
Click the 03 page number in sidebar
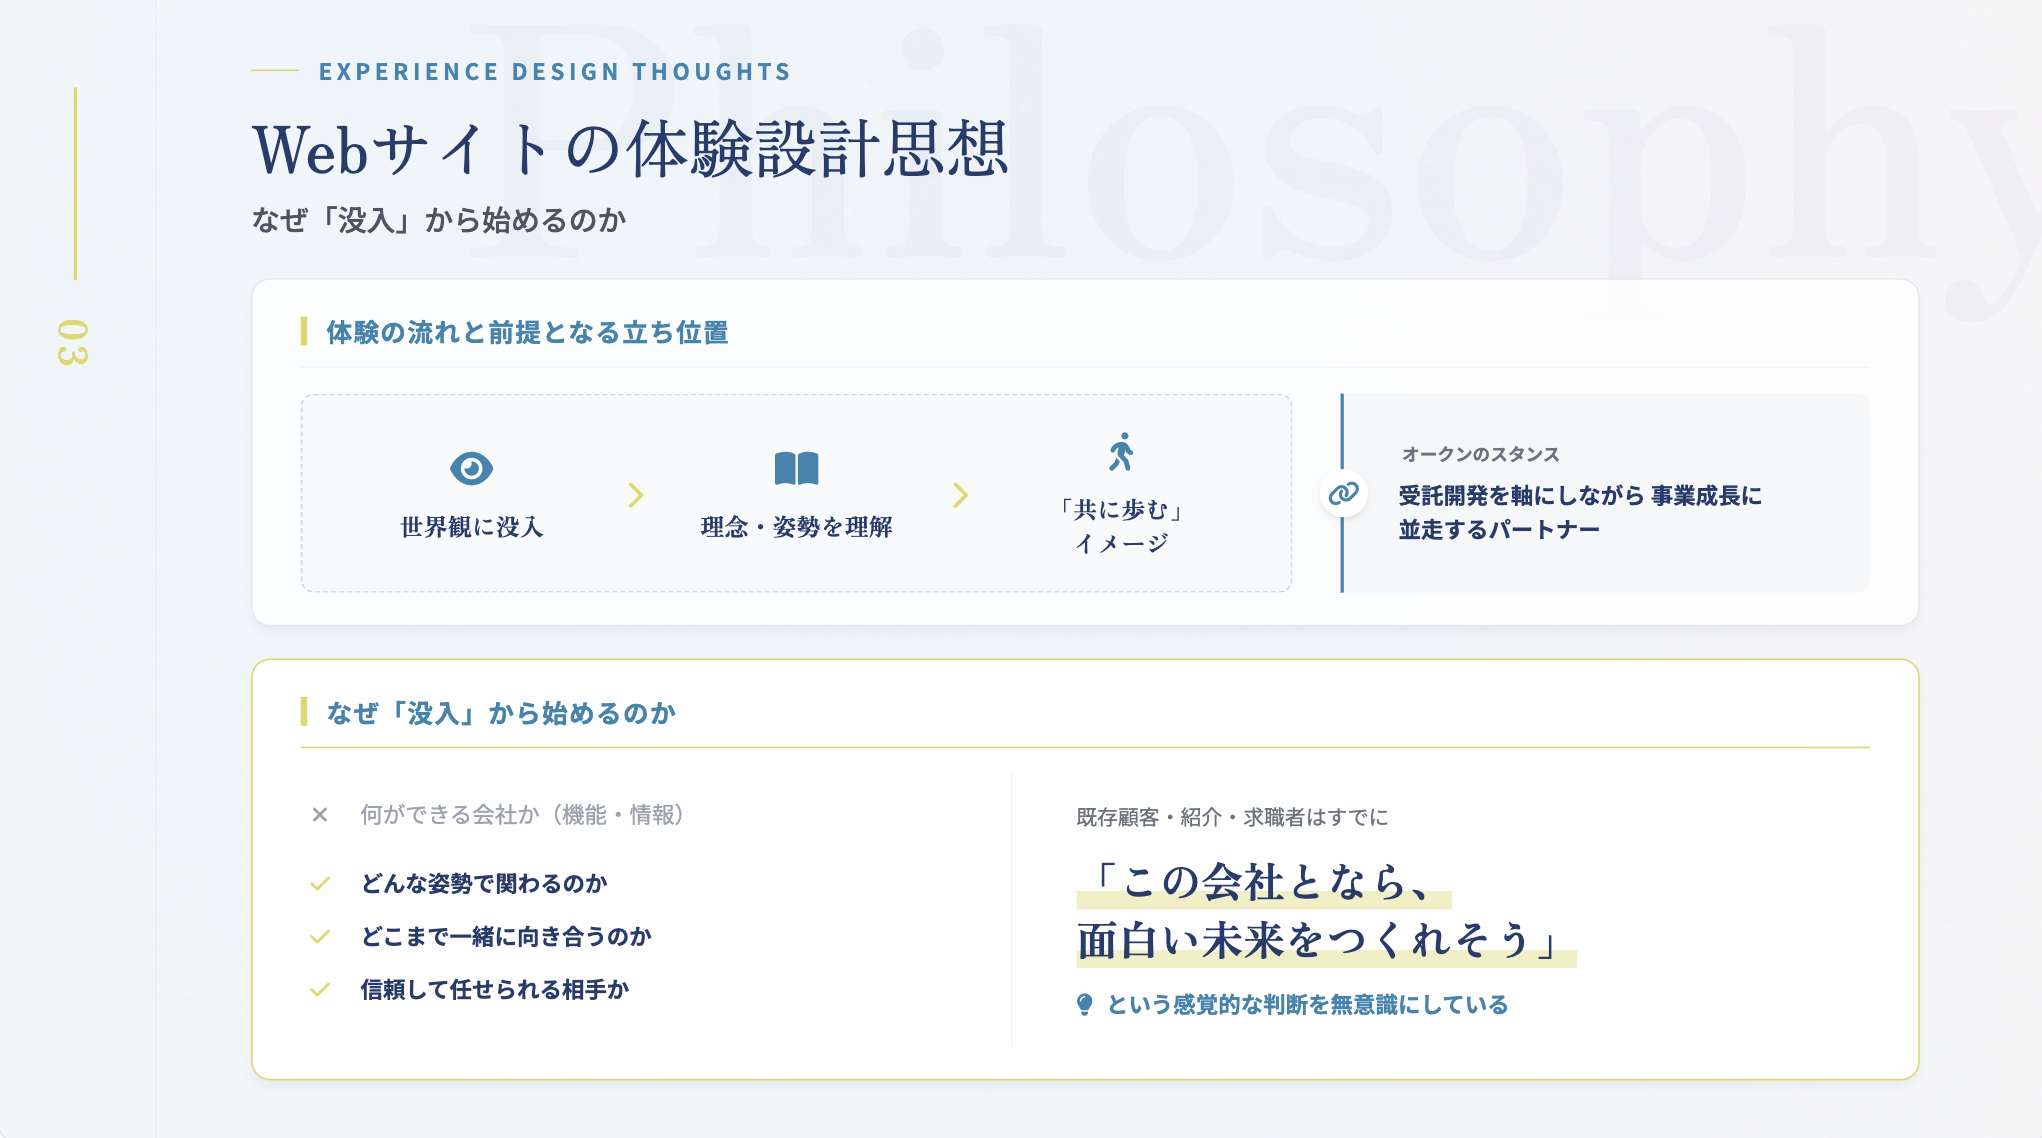pyautogui.click(x=72, y=342)
